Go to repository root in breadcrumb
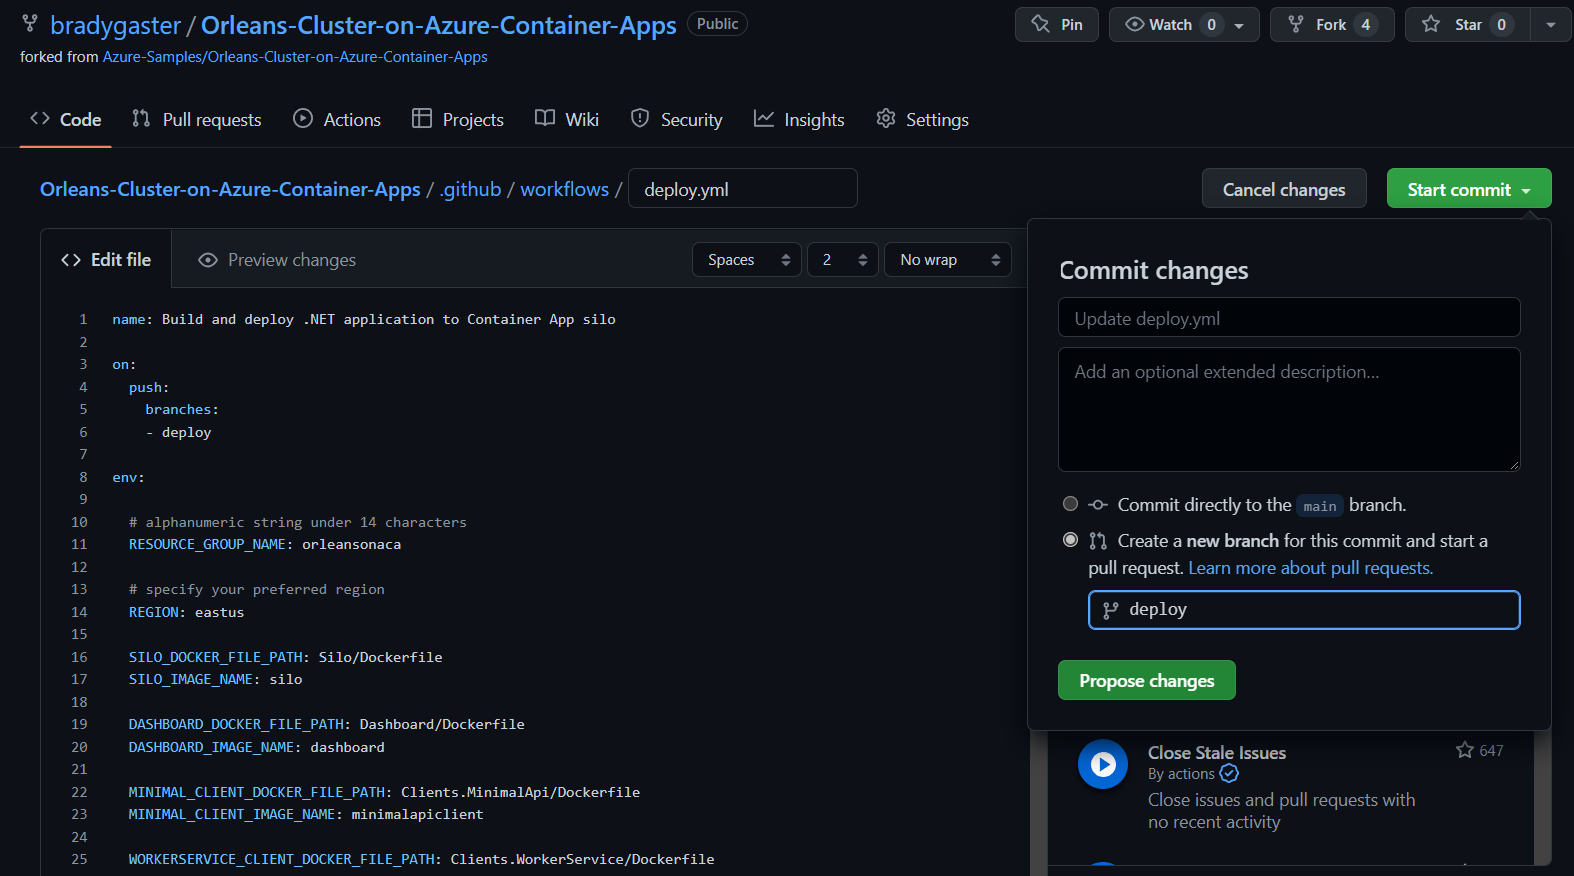The width and height of the screenshot is (1574, 876). (230, 189)
